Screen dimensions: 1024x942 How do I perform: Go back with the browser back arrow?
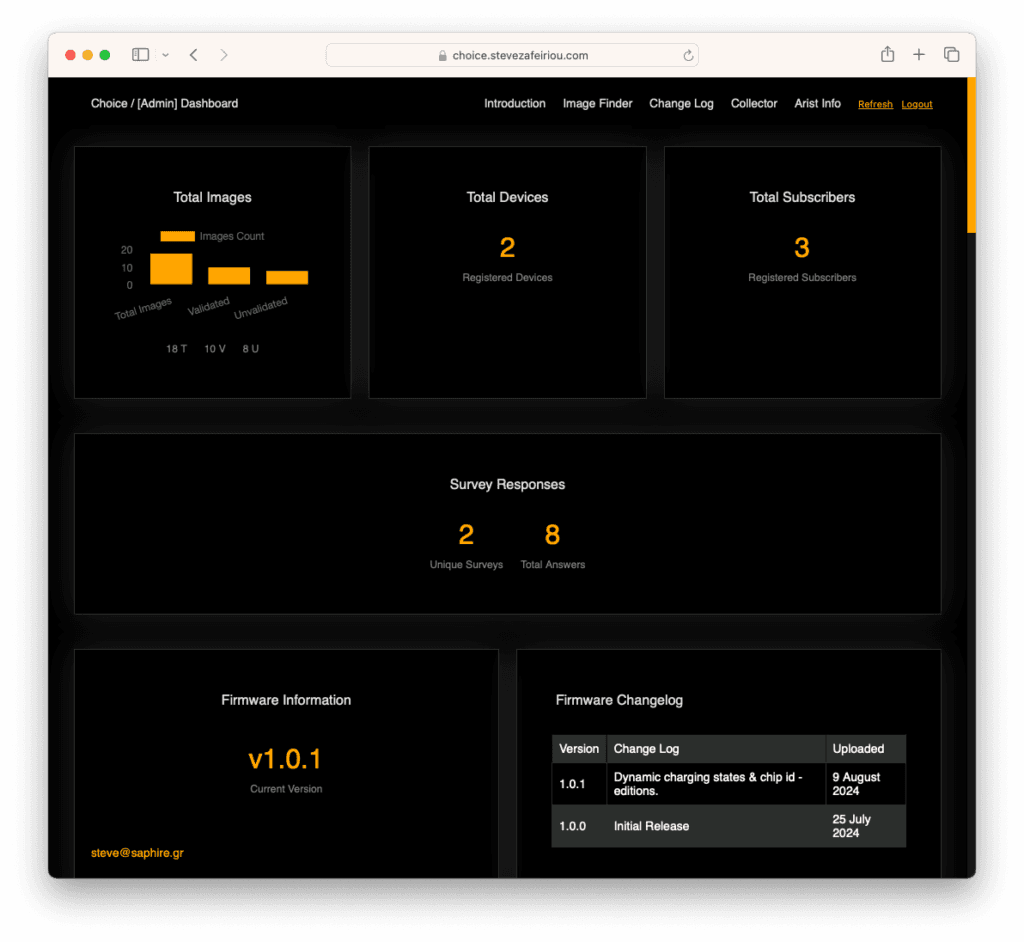[x=193, y=55]
